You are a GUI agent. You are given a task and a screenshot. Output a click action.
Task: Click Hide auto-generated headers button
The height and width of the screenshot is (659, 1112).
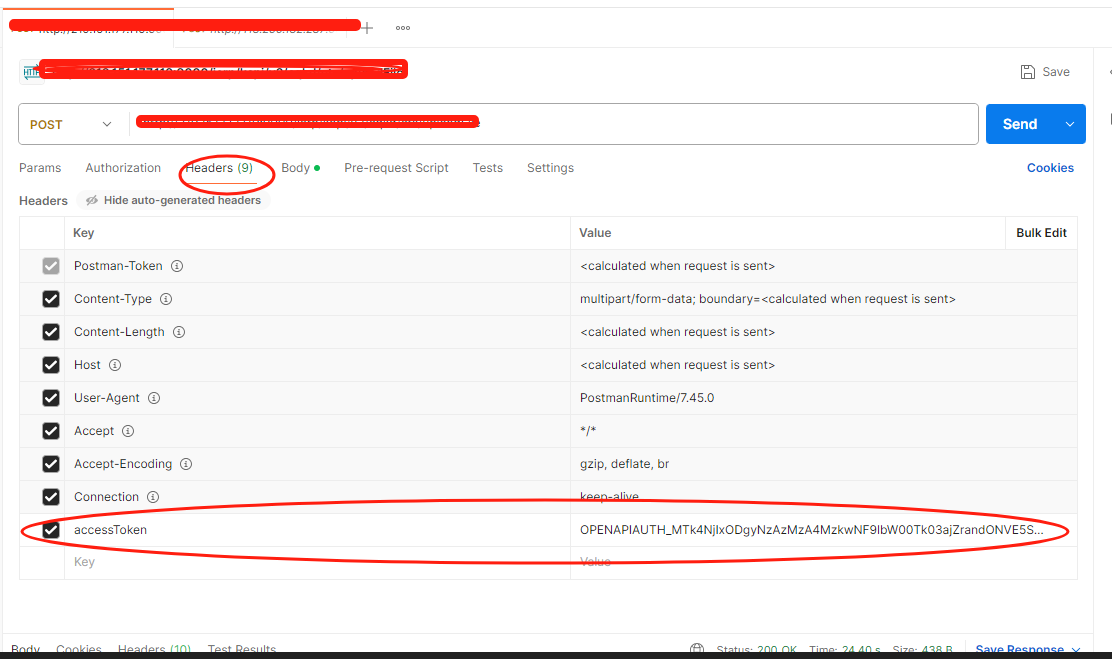[174, 201]
